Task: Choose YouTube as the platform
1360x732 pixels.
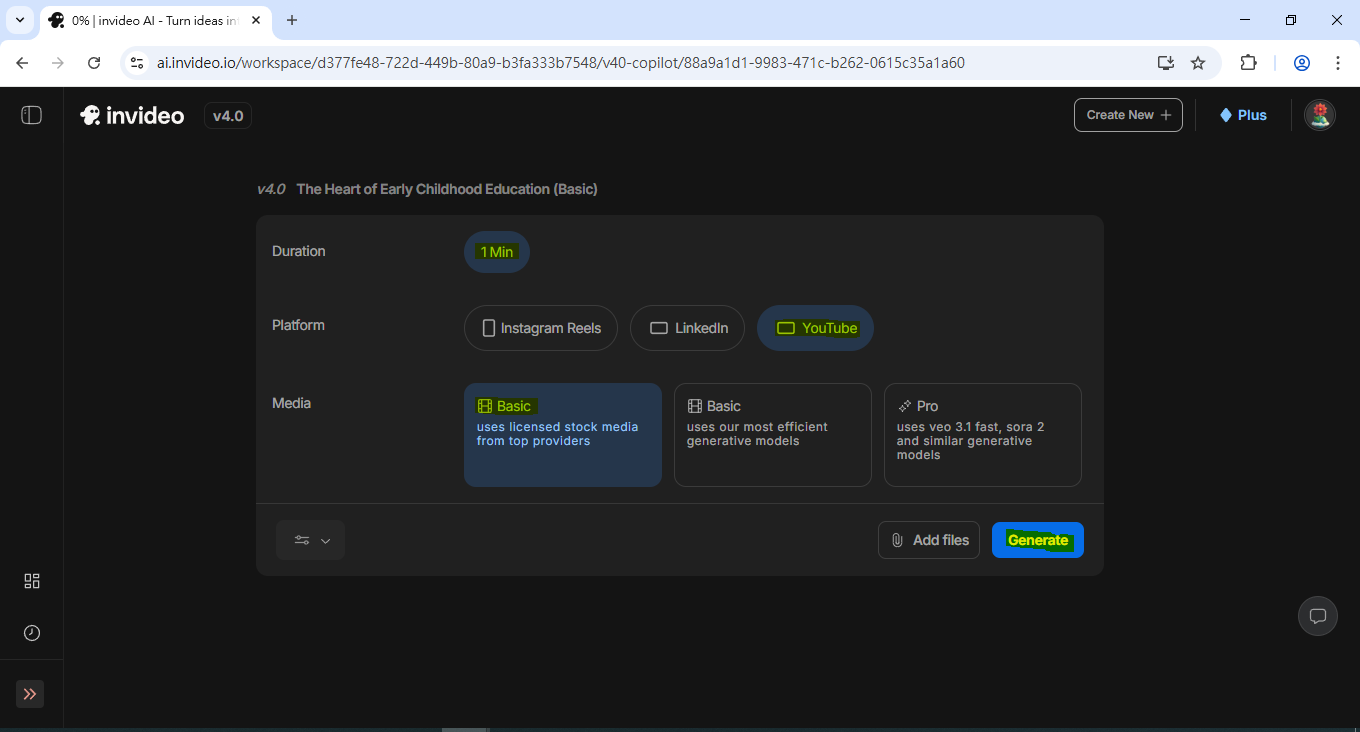Action: tap(815, 328)
